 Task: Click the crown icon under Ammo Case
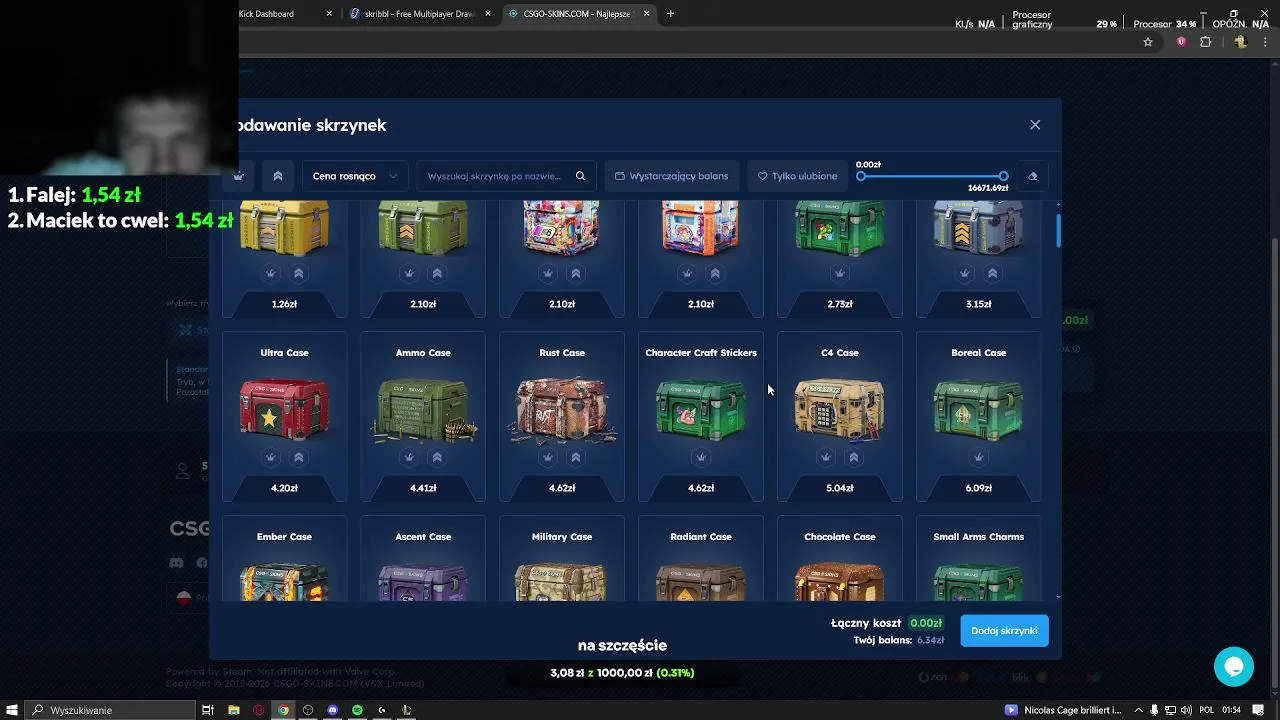coord(409,457)
